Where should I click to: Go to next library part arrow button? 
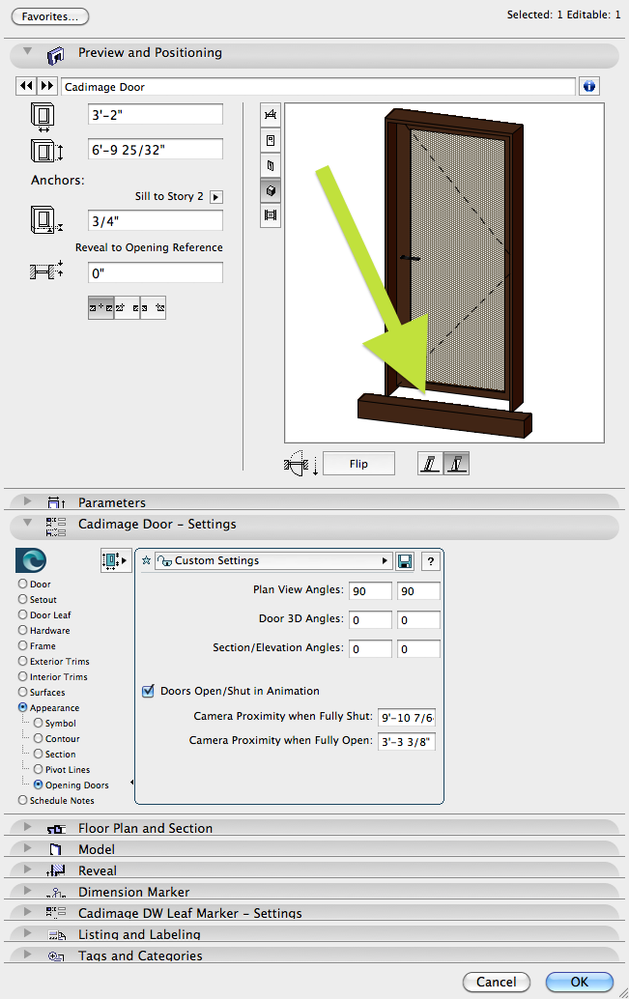[47, 86]
